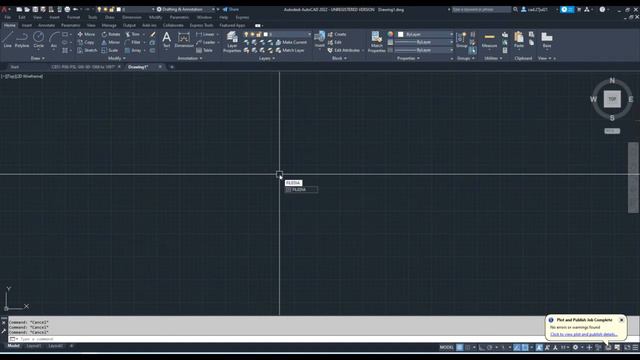Click the Copy tool
Viewport: 640px width, 360px height.
(86, 42)
